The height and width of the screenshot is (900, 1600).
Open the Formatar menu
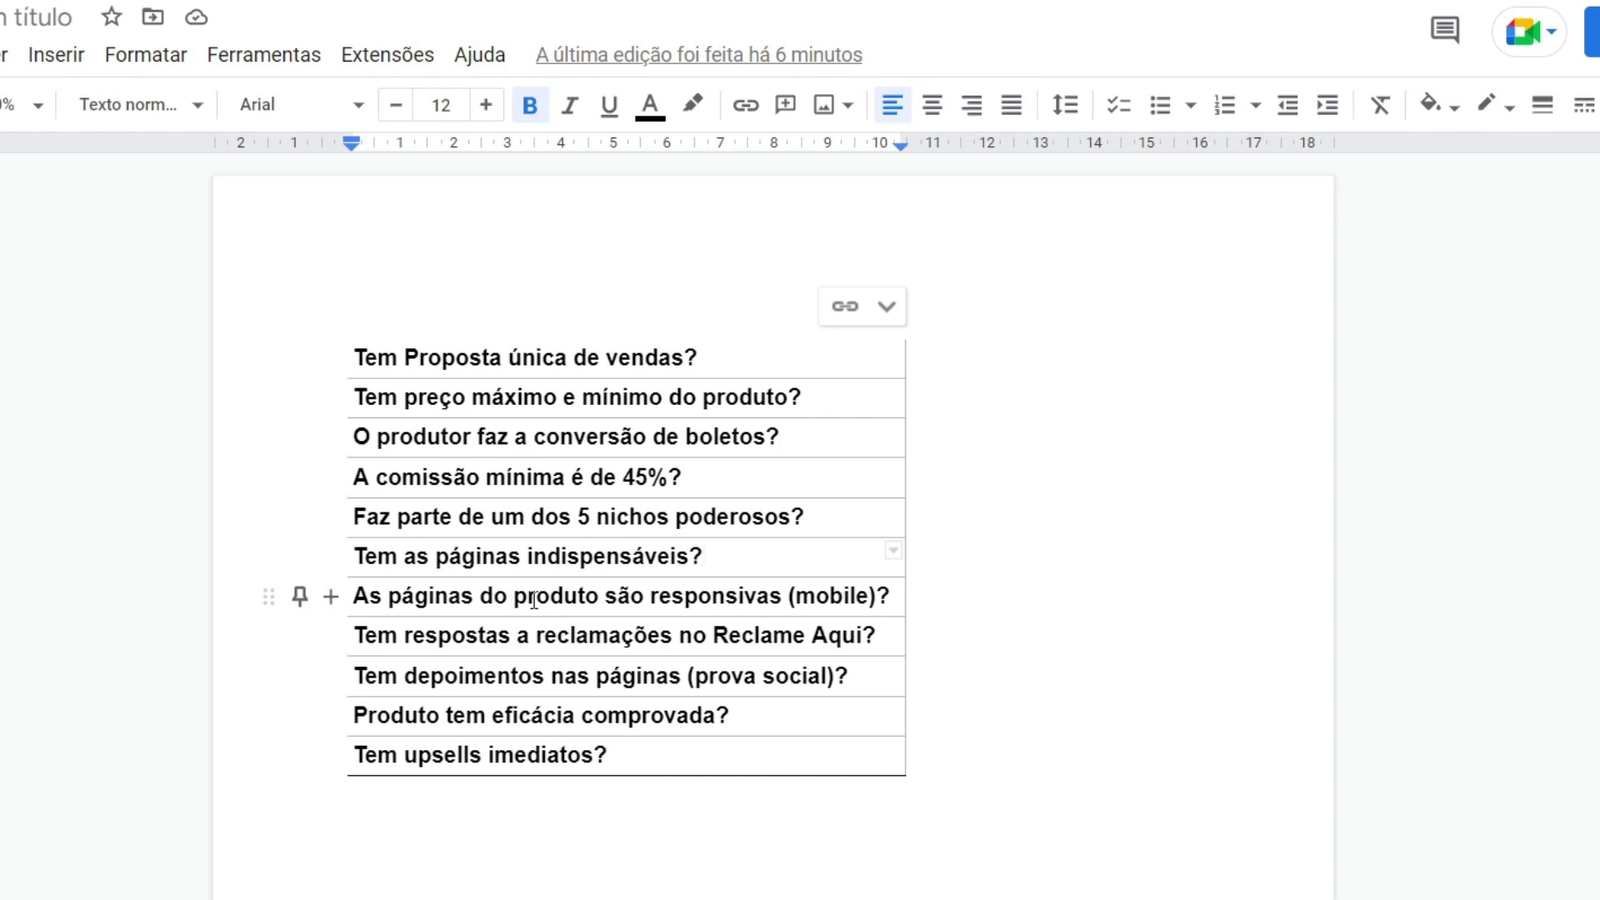[146, 55]
